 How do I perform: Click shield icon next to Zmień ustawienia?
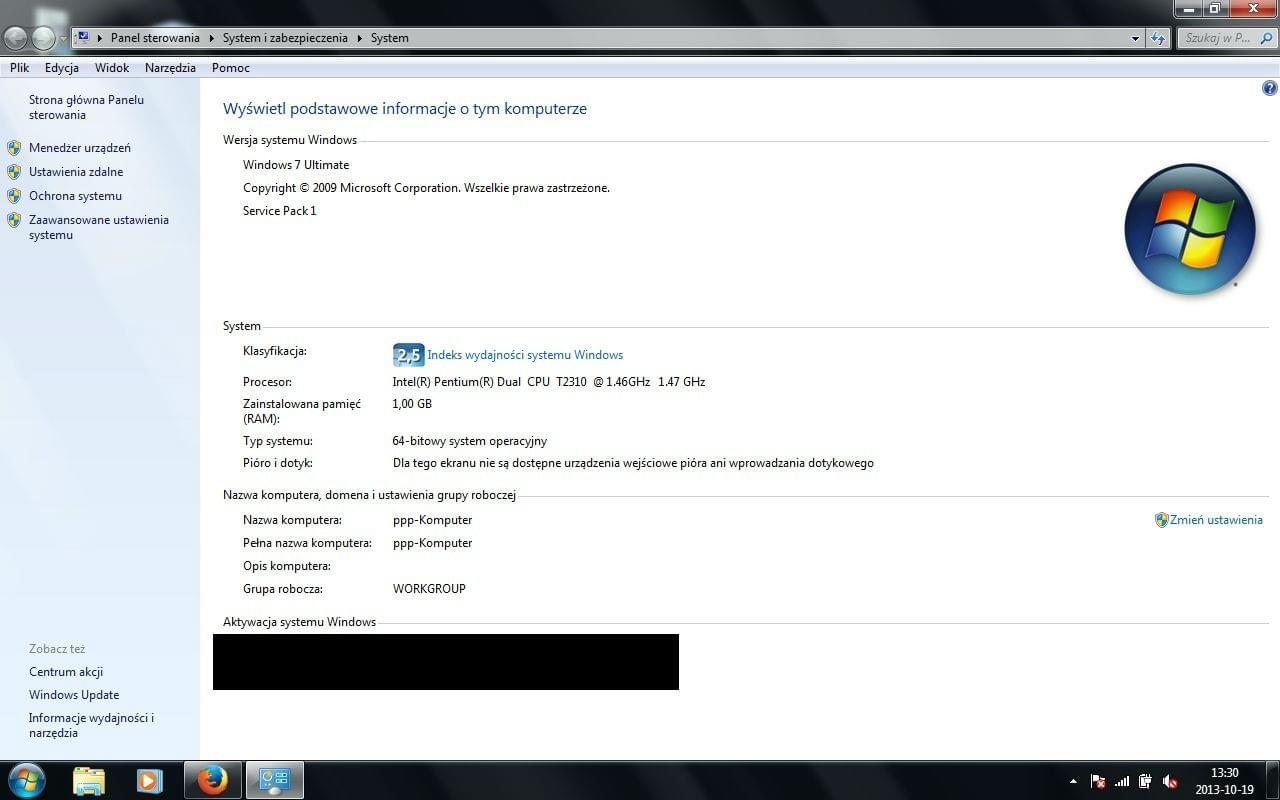coord(1161,520)
